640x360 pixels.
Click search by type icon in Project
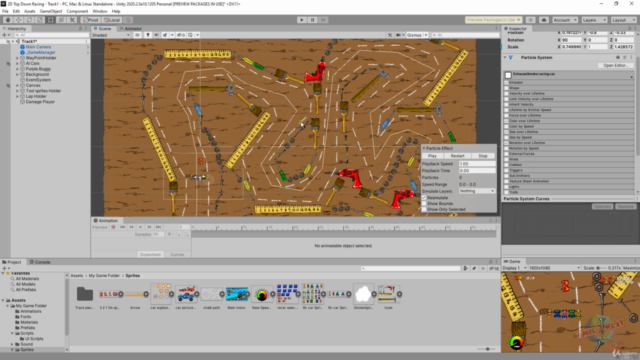[465, 268]
